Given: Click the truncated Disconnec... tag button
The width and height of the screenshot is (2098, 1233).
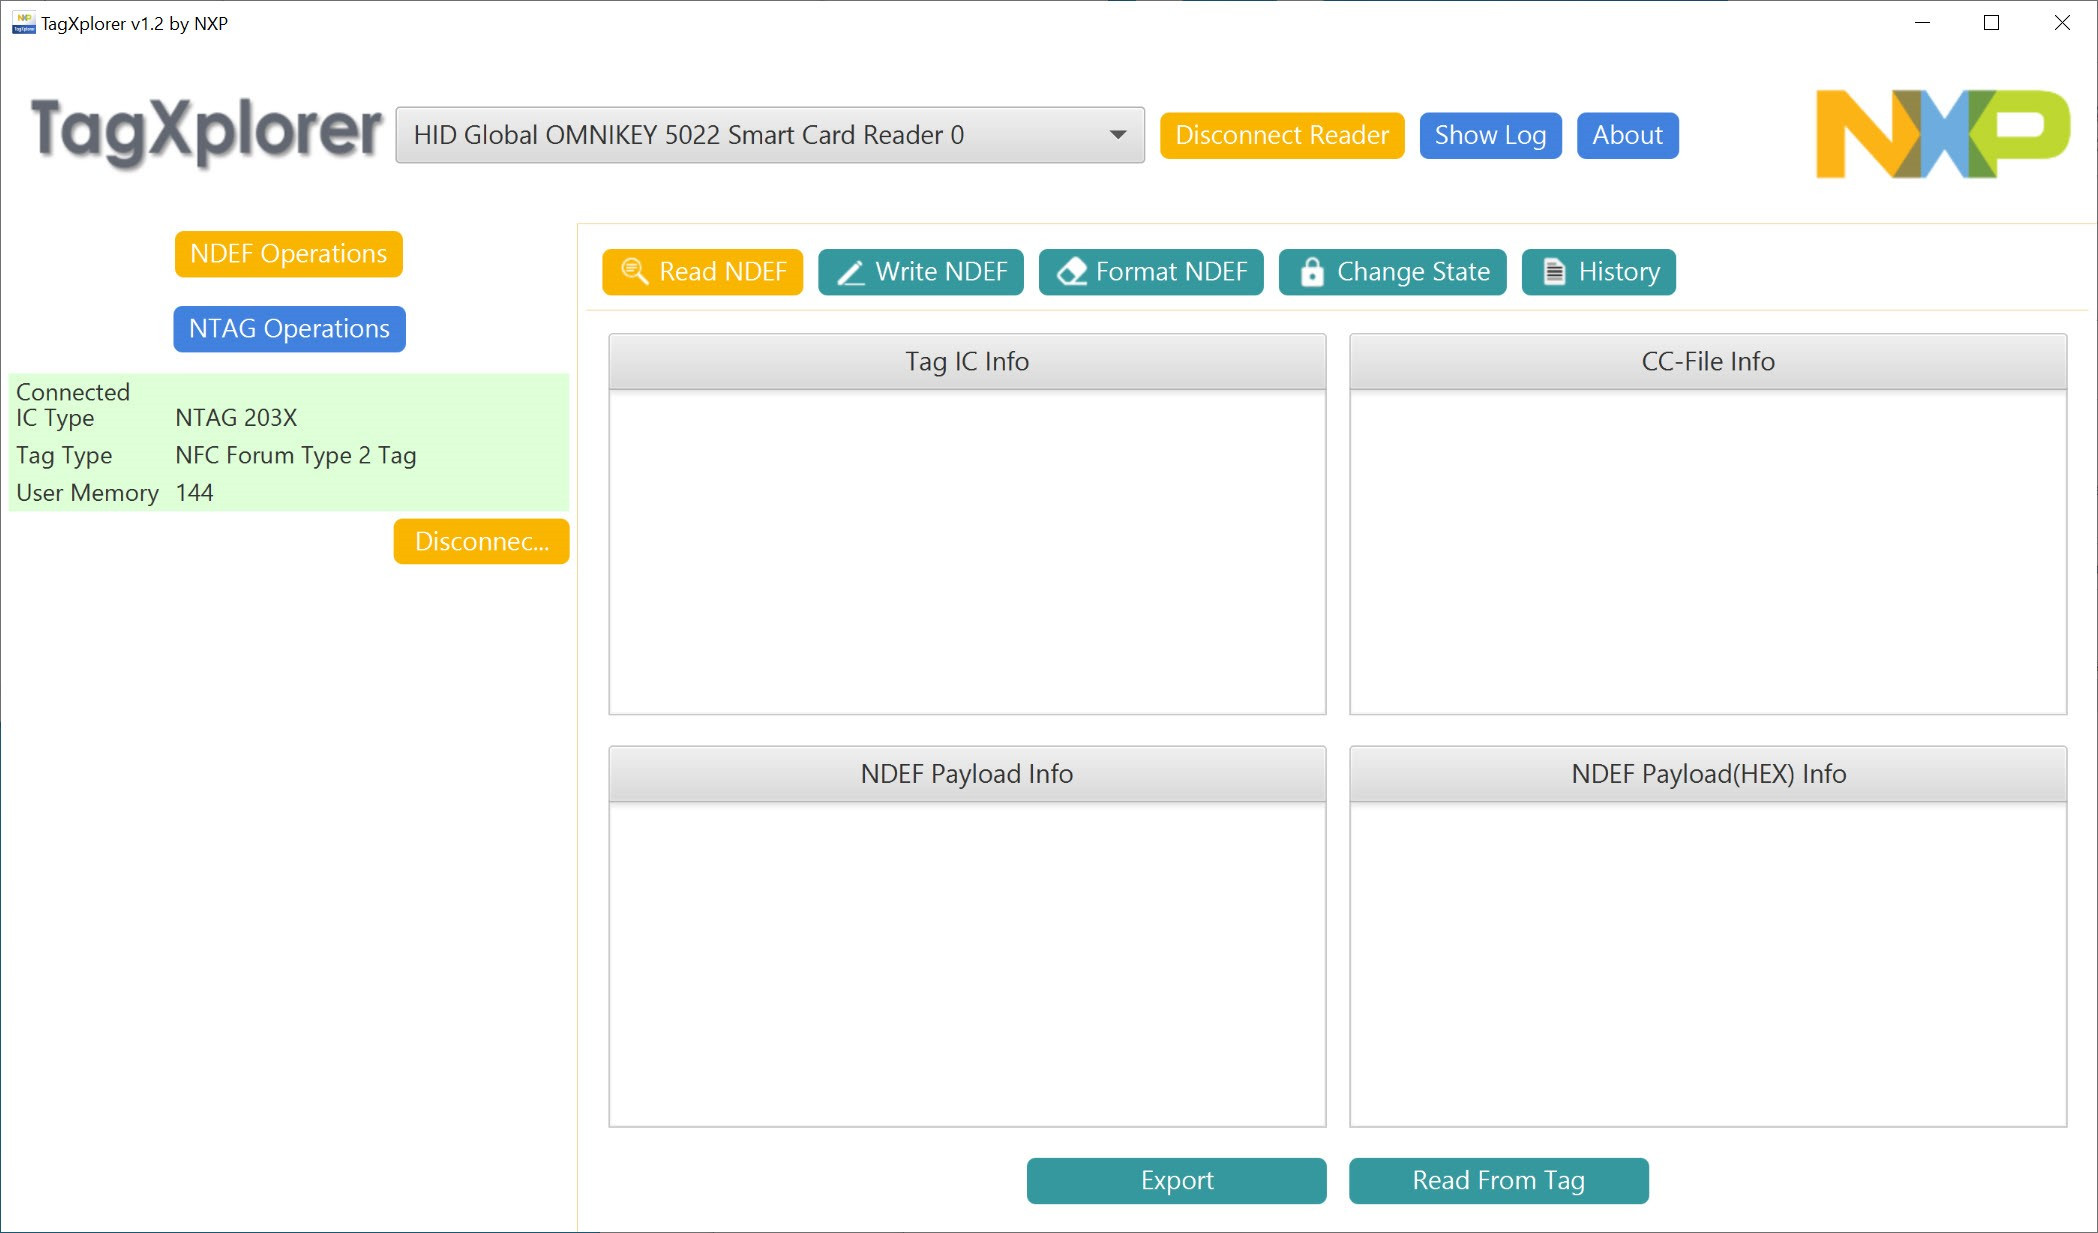Looking at the screenshot, I should pos(481,541).
